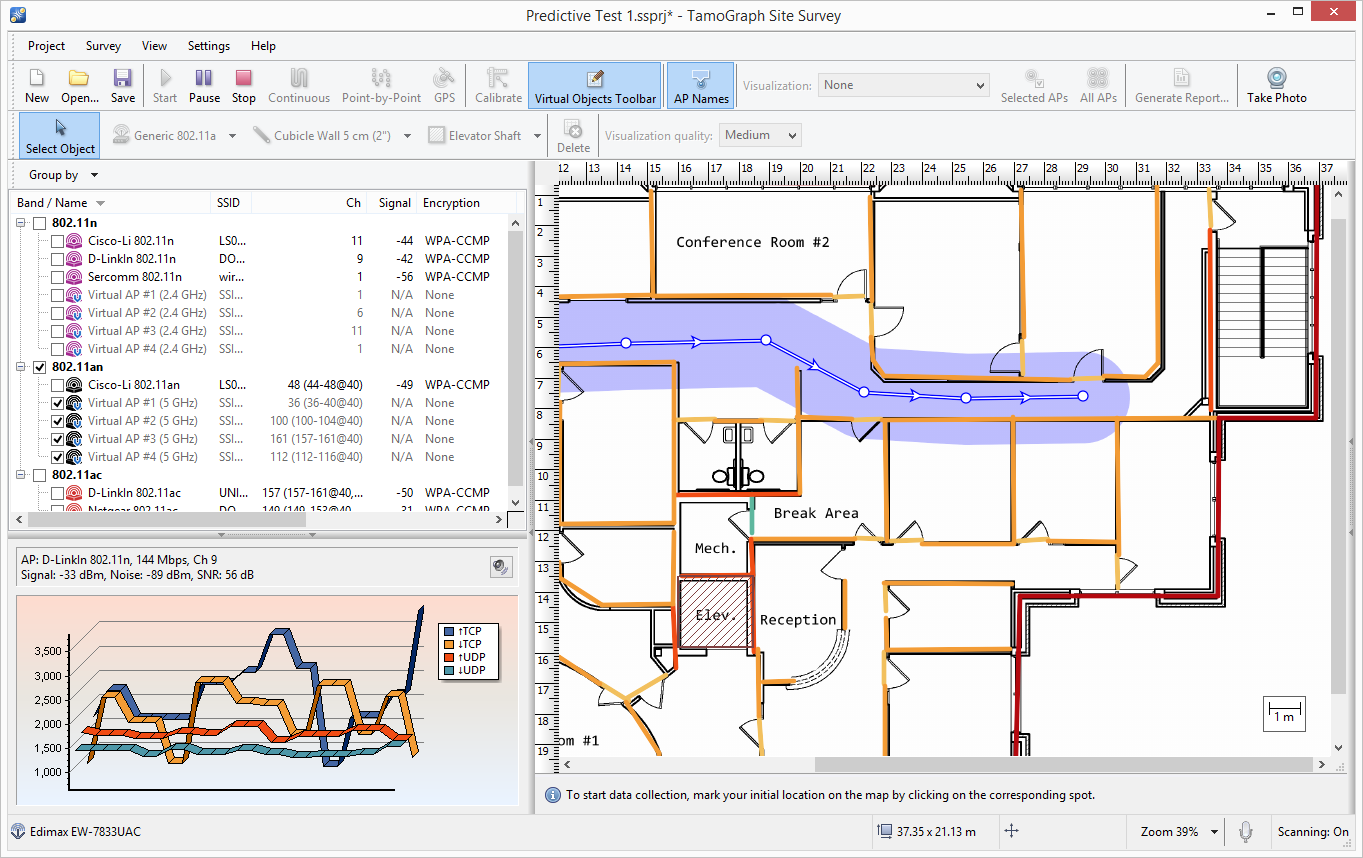
Task: Activate the Select Object tool
Action: coord(61,136)
